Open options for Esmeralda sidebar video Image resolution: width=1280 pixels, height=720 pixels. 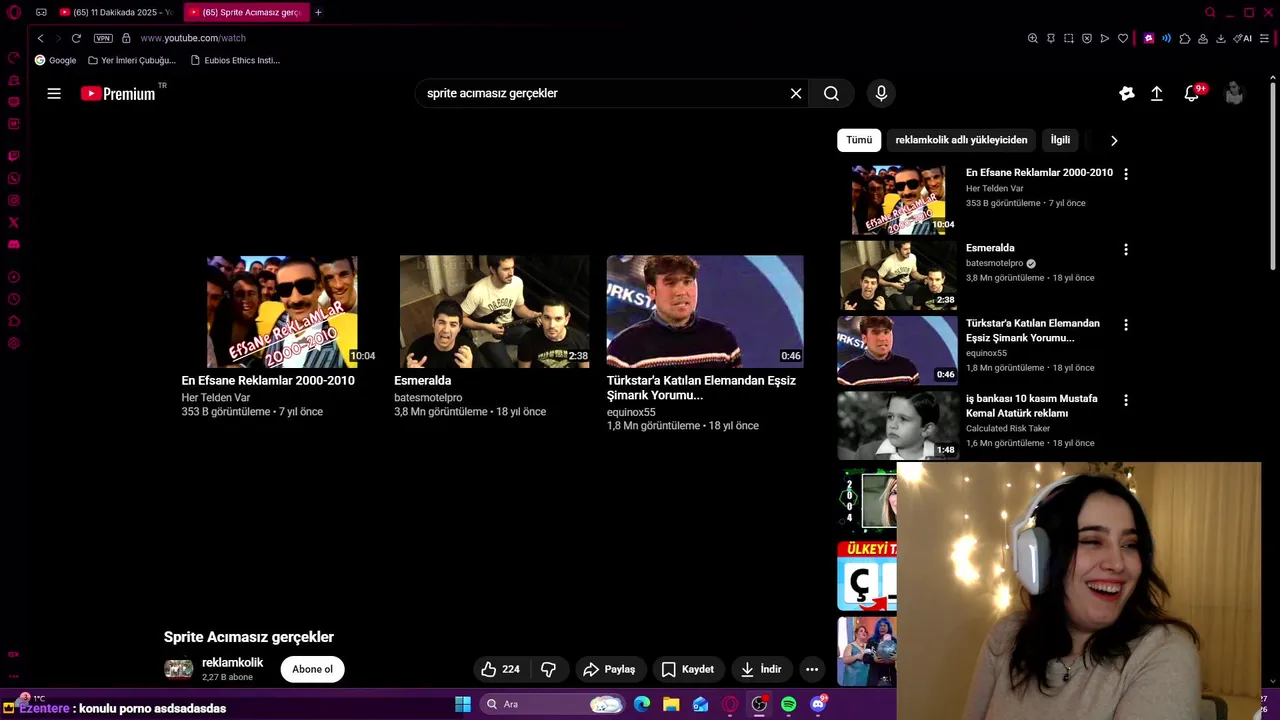[x=1126, y=249]
